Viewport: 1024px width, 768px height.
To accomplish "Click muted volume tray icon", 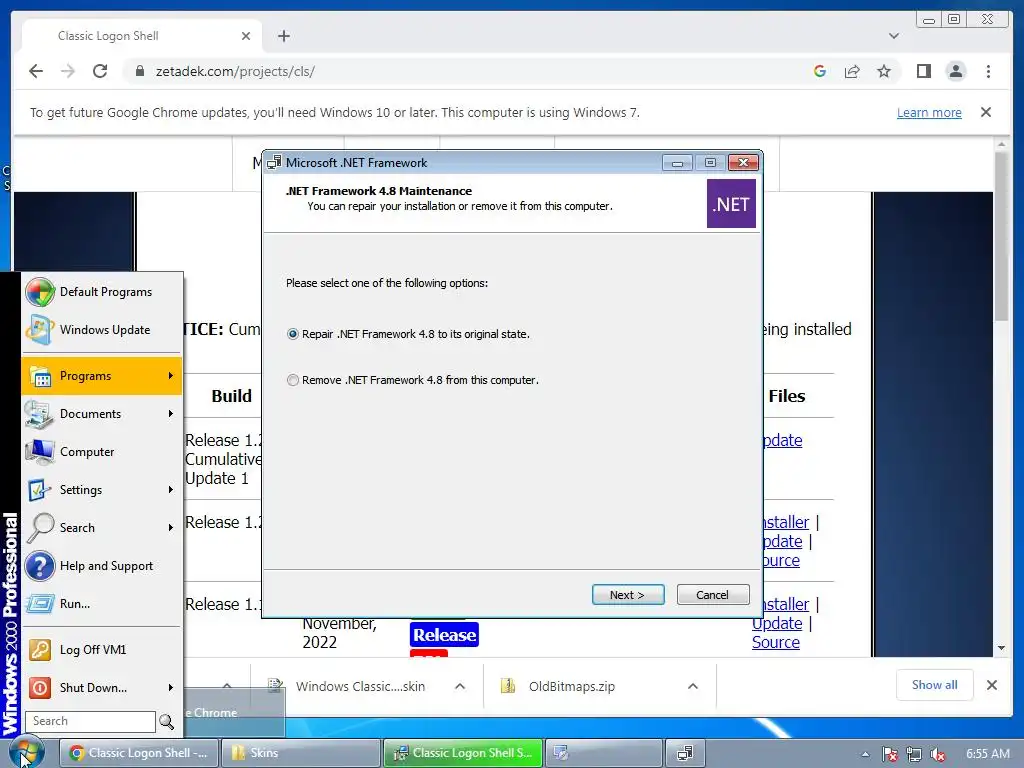I will click(938, 754).
